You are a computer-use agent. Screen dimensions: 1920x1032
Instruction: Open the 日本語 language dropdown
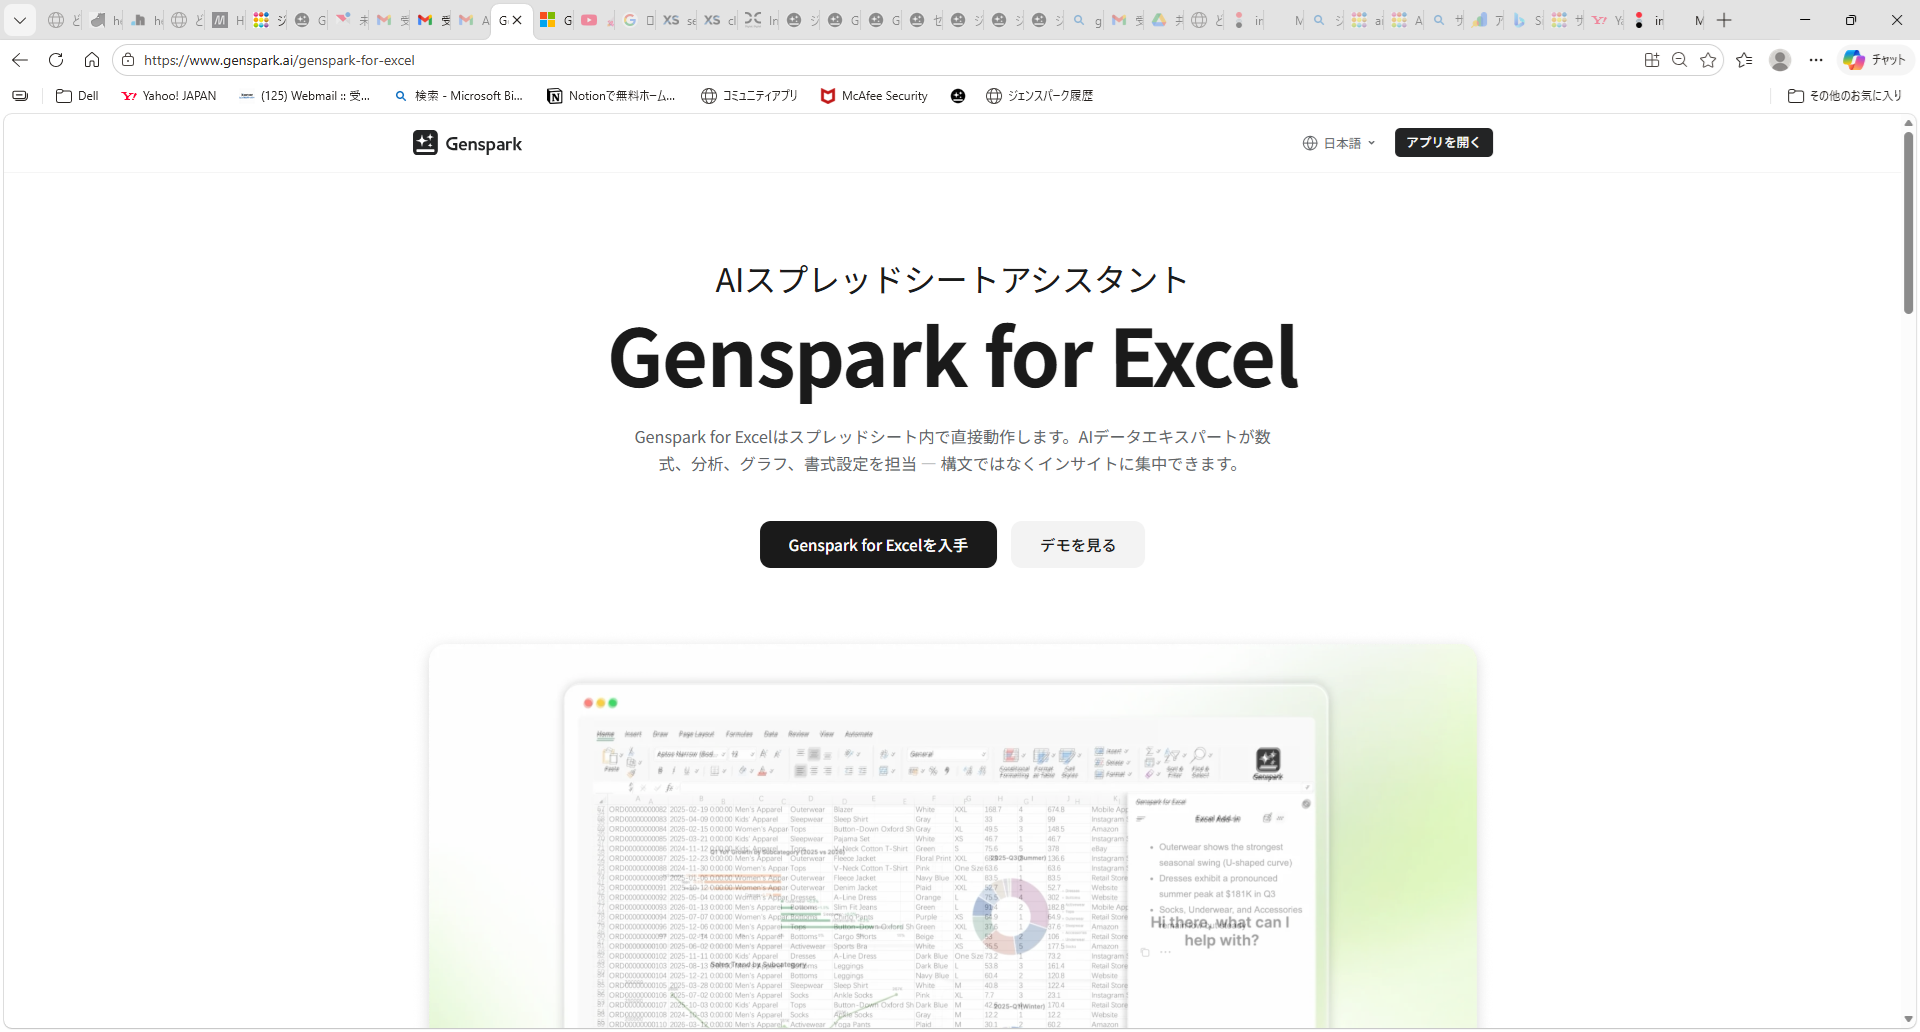click(x=1347, y=143)
